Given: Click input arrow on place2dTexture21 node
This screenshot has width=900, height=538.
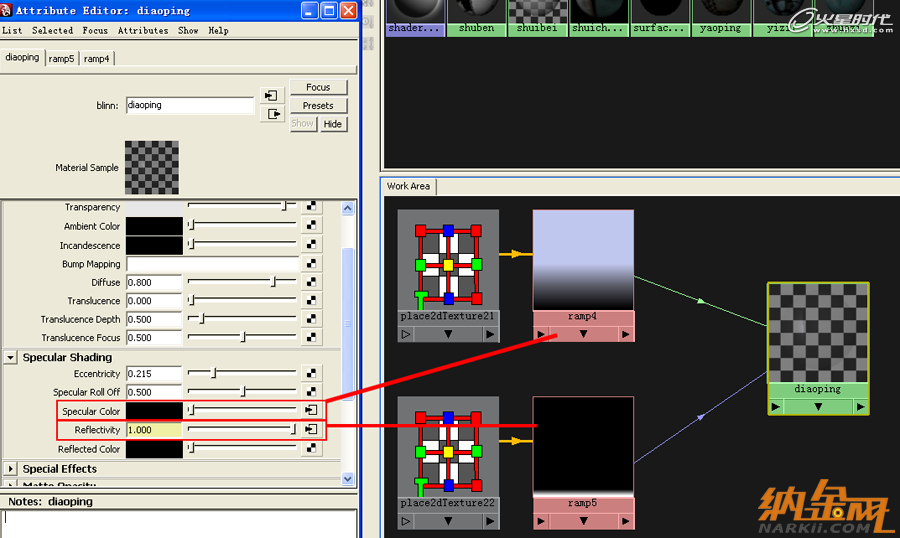Looking at the screenshot, I should point(406,334).
